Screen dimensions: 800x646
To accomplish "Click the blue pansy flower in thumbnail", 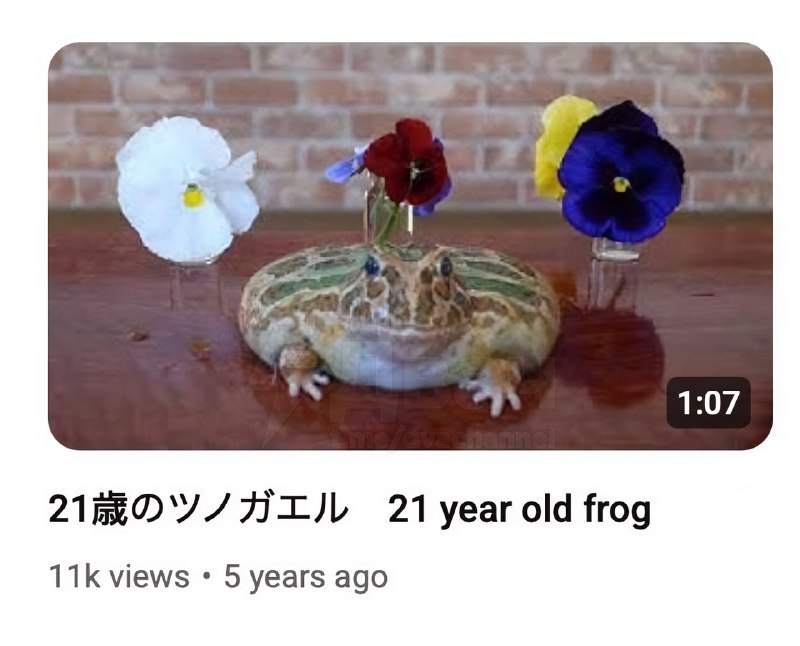I will [621, 172].
